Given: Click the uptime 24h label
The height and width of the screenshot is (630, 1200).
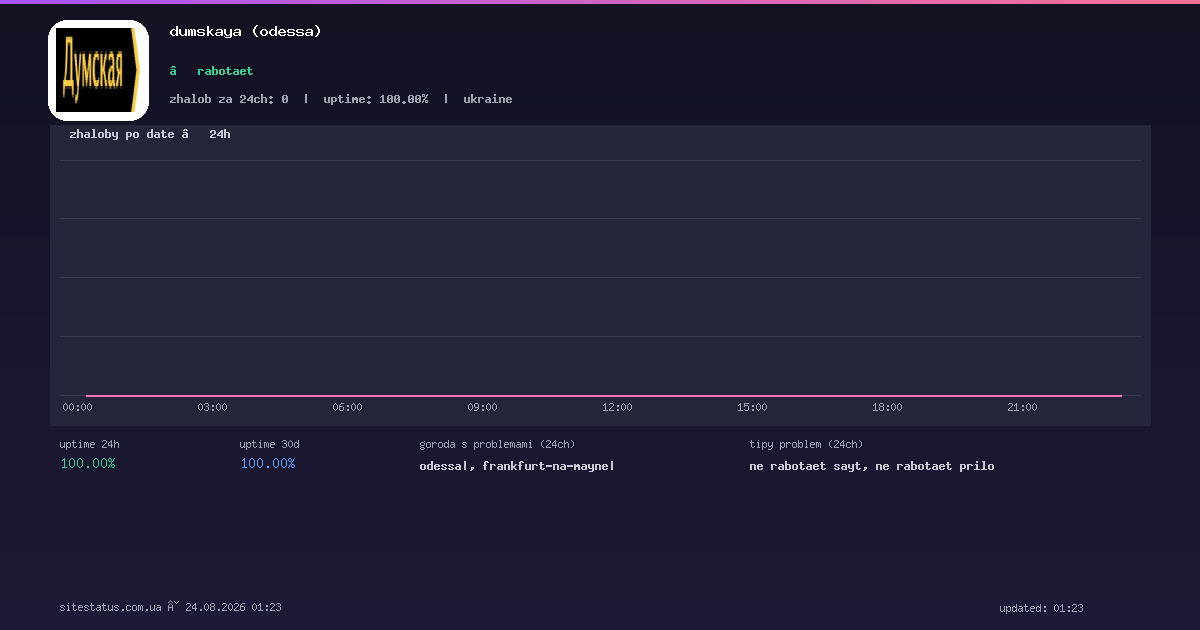Looking at the screenshot, I should coord(89,444).
